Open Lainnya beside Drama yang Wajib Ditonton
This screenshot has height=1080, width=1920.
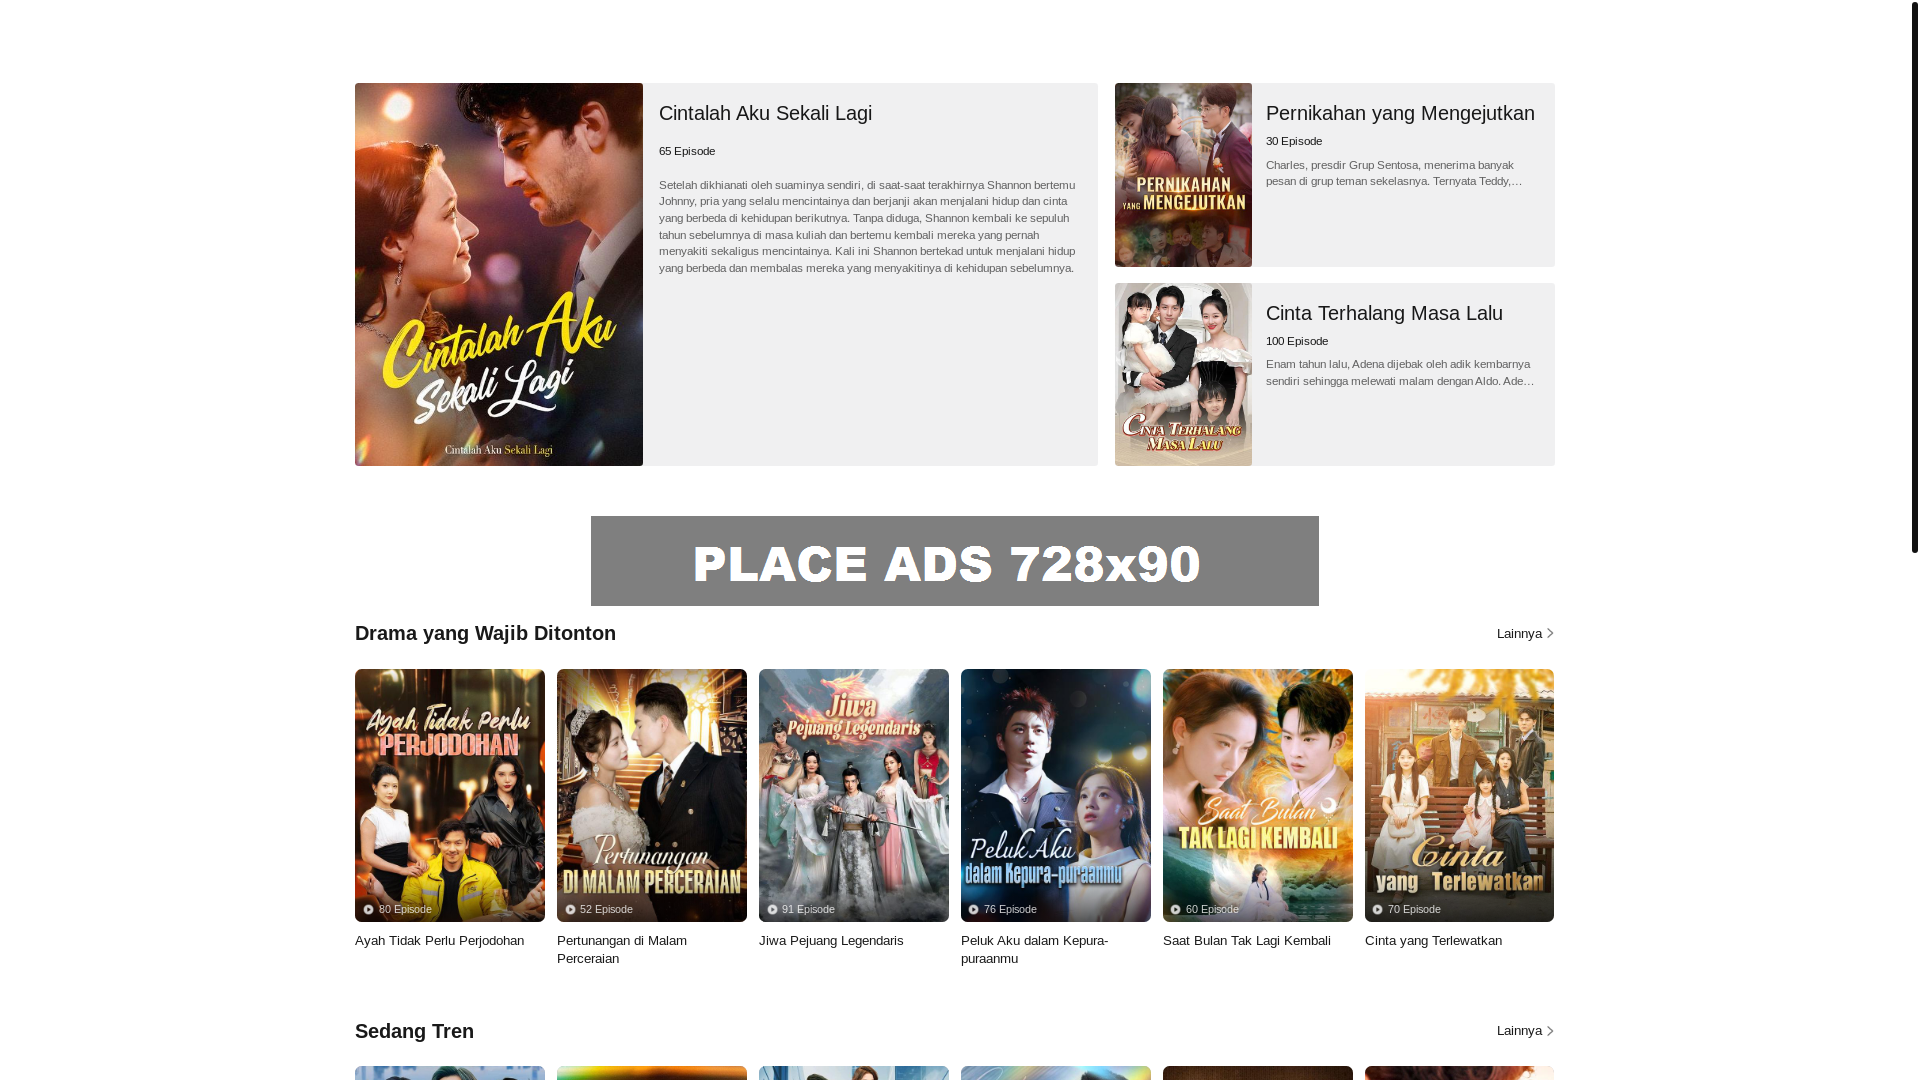(1519, 634)
